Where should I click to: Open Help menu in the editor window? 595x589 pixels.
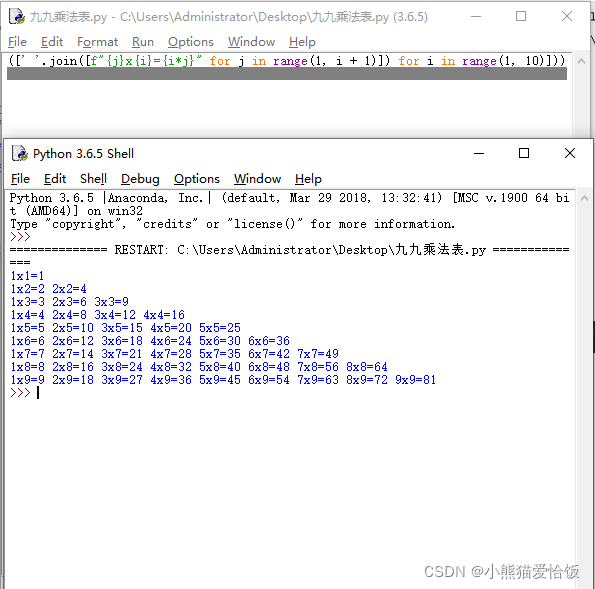point(302,42)
